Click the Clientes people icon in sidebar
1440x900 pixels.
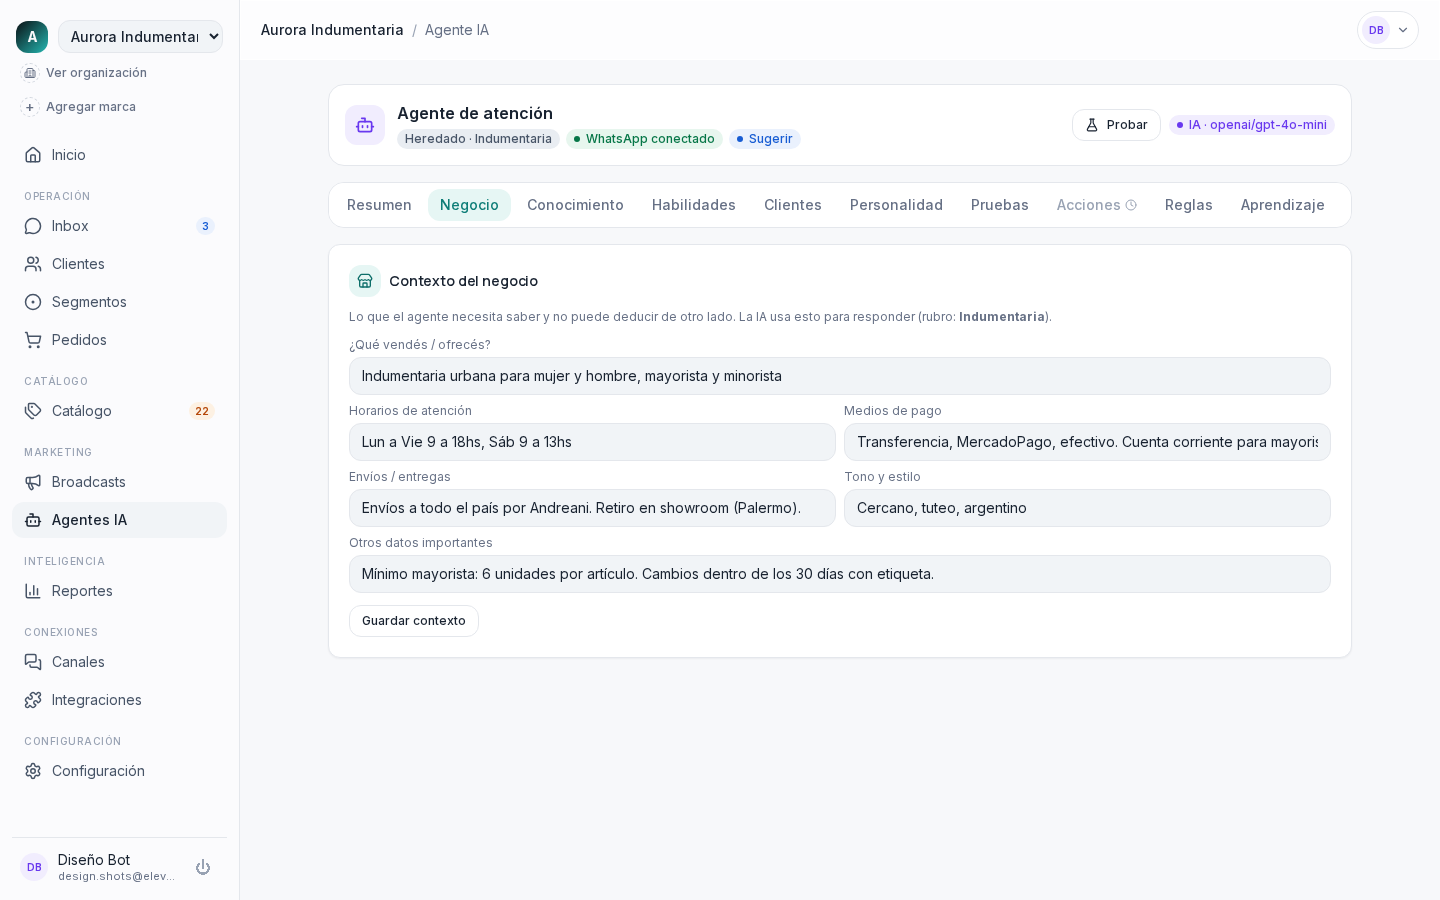33,264
